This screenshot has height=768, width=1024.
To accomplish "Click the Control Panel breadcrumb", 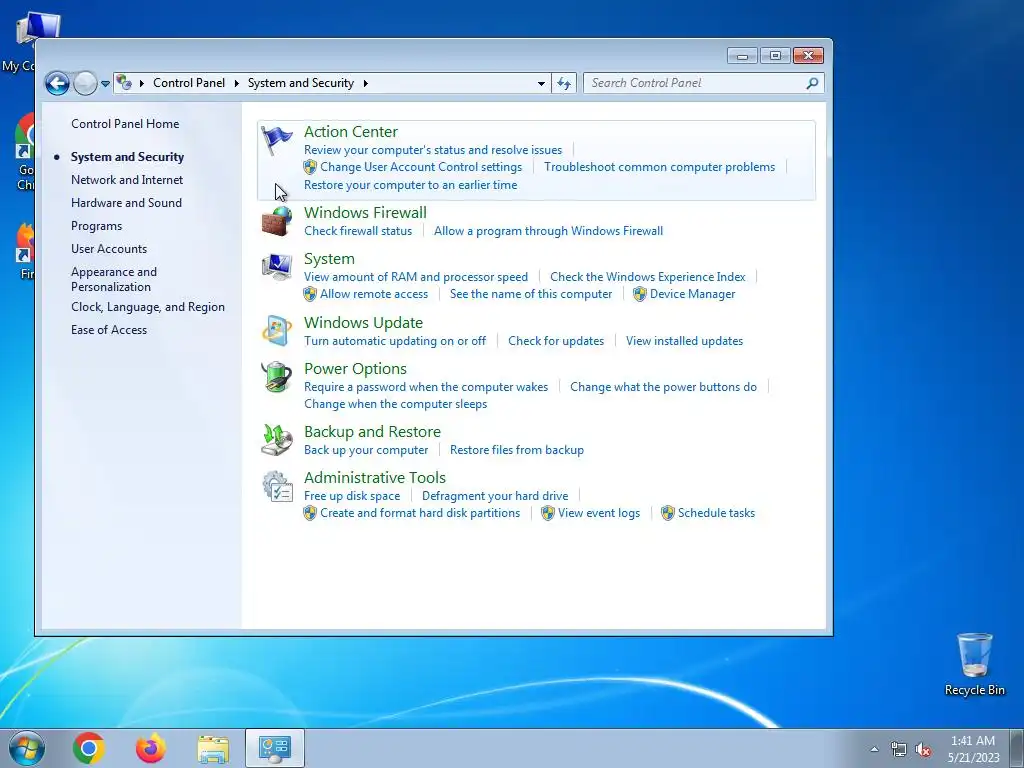I will pos(189,83).
